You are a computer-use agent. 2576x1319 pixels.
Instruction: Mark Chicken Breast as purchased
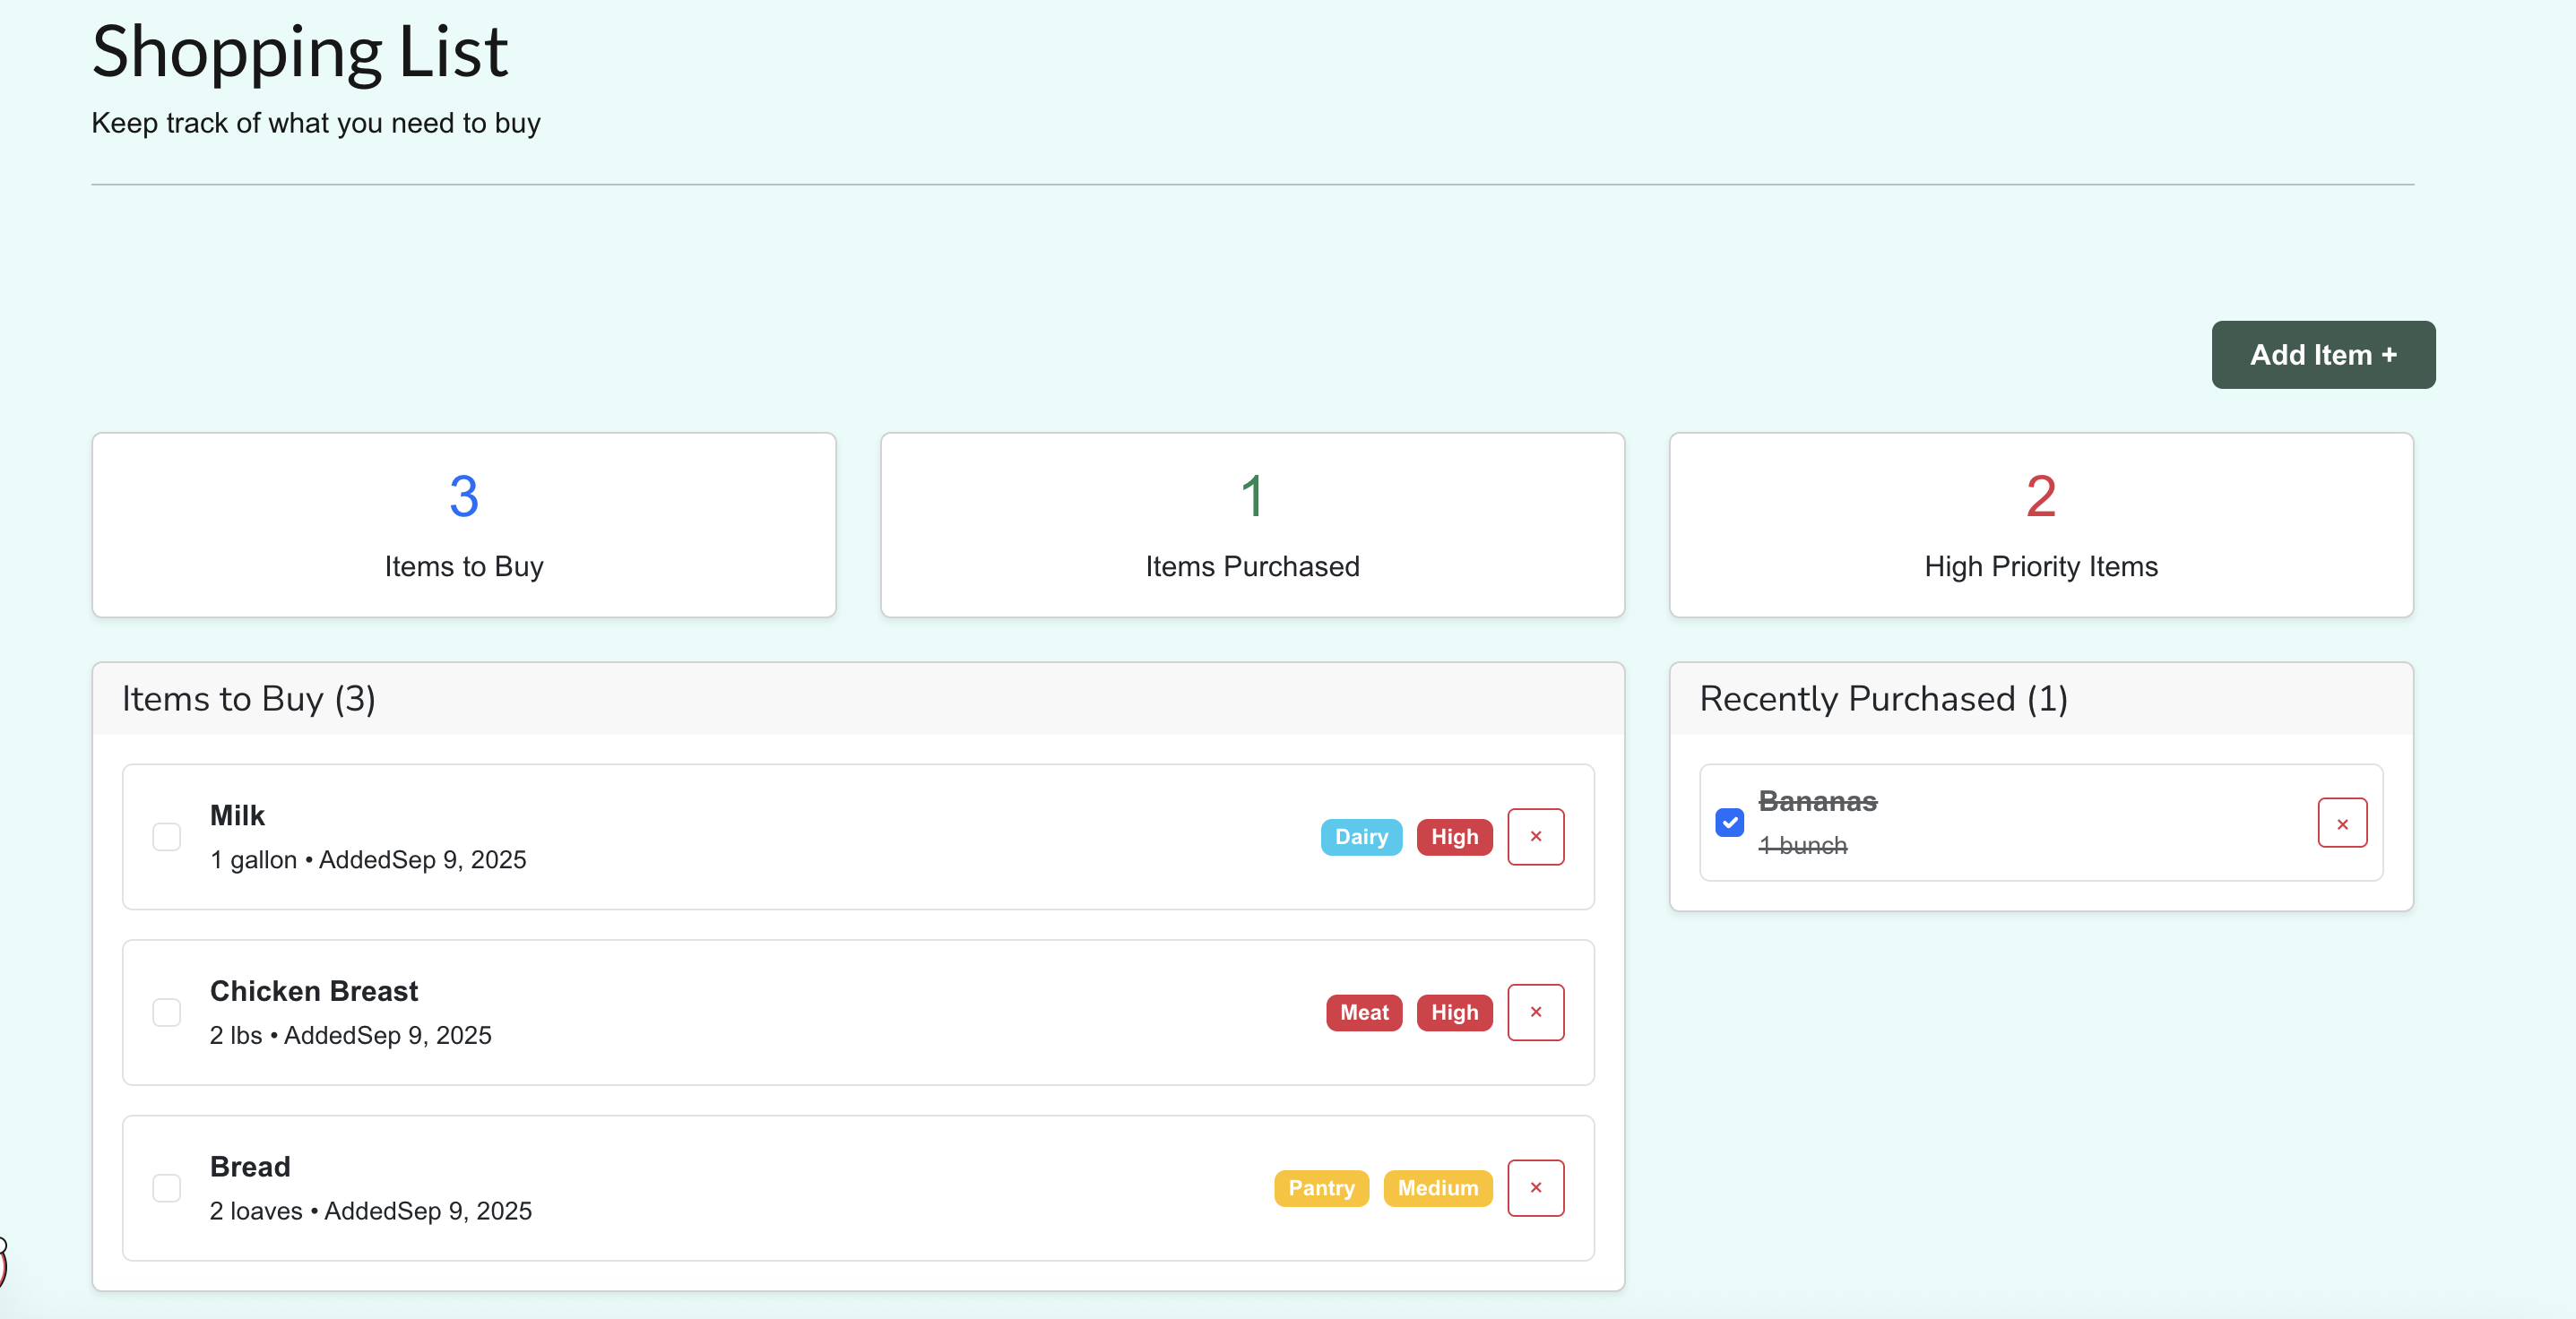pyautogui.click(x=167, y=1012)
